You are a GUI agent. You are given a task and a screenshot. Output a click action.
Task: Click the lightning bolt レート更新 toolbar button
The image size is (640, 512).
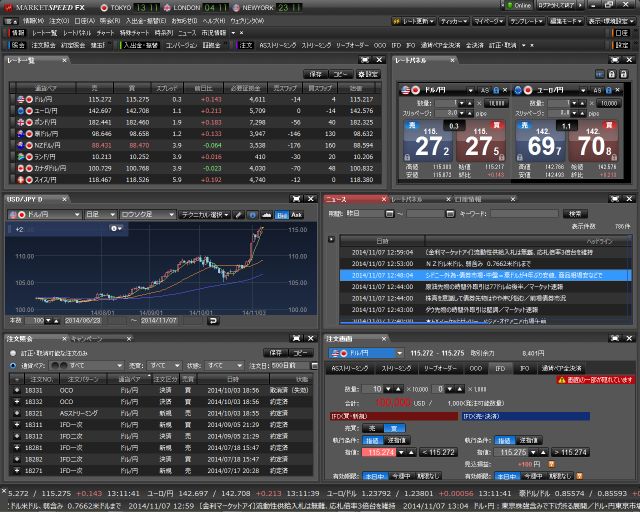pyautogui.click(x=414, y=21)
